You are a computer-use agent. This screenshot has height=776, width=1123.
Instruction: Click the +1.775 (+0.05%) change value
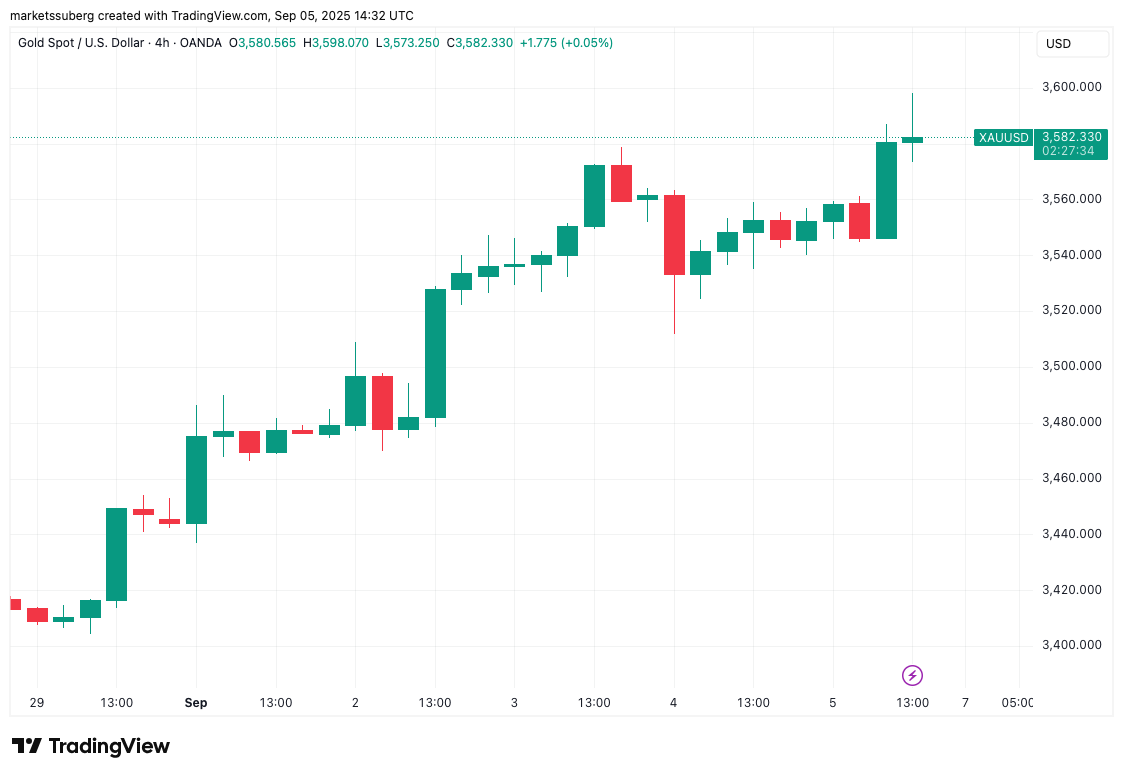point(566,43)
